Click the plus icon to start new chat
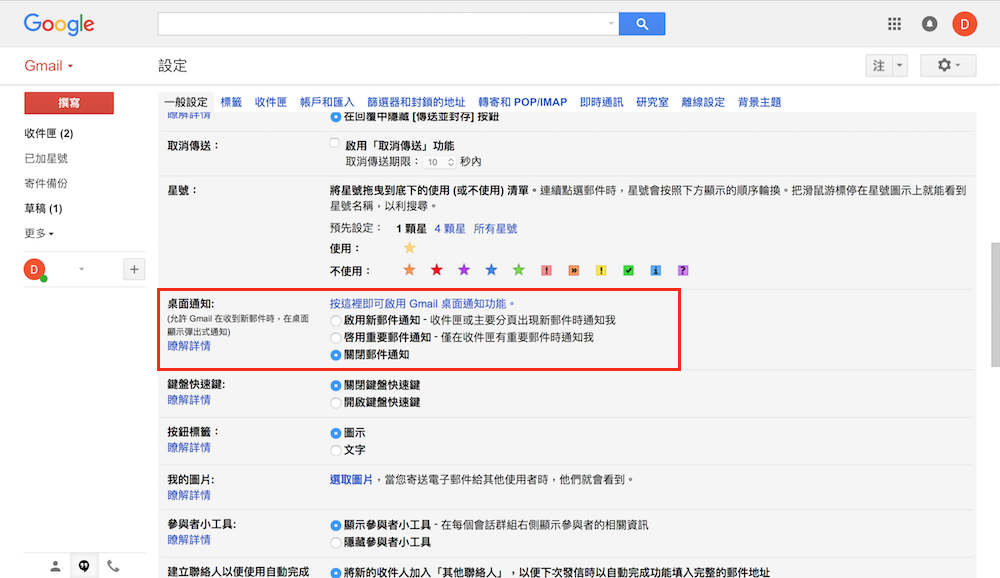Viewport: 1000px width, 578px height. (134, 269)
